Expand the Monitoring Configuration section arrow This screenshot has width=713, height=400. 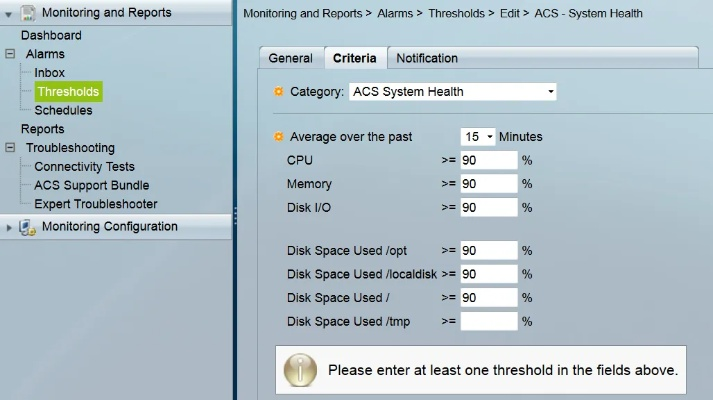tap(9, 228)
